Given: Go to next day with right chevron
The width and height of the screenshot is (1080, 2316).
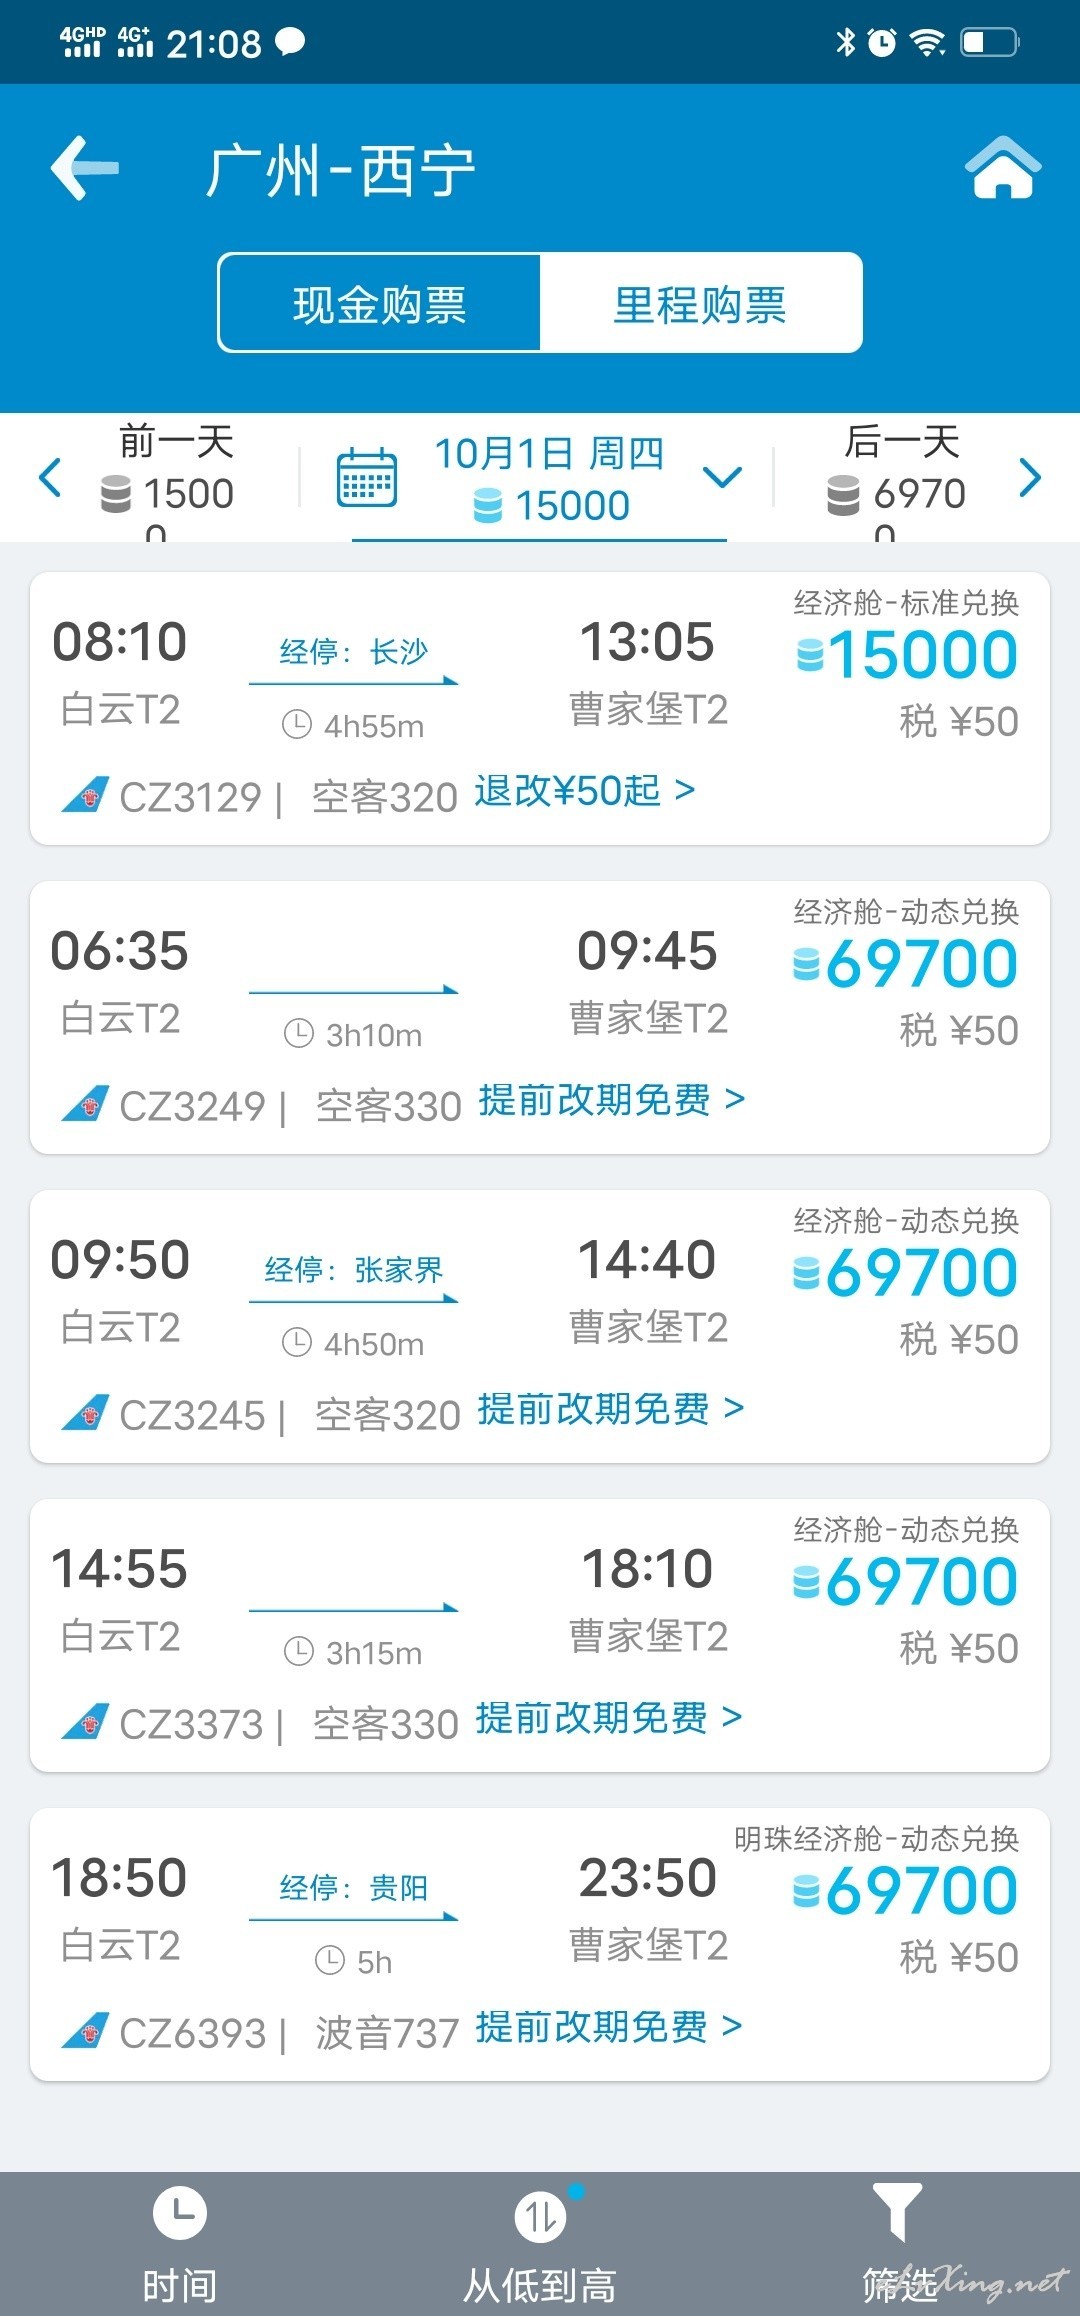Looking at the screenshot, I should click(x=1030, y=477).
